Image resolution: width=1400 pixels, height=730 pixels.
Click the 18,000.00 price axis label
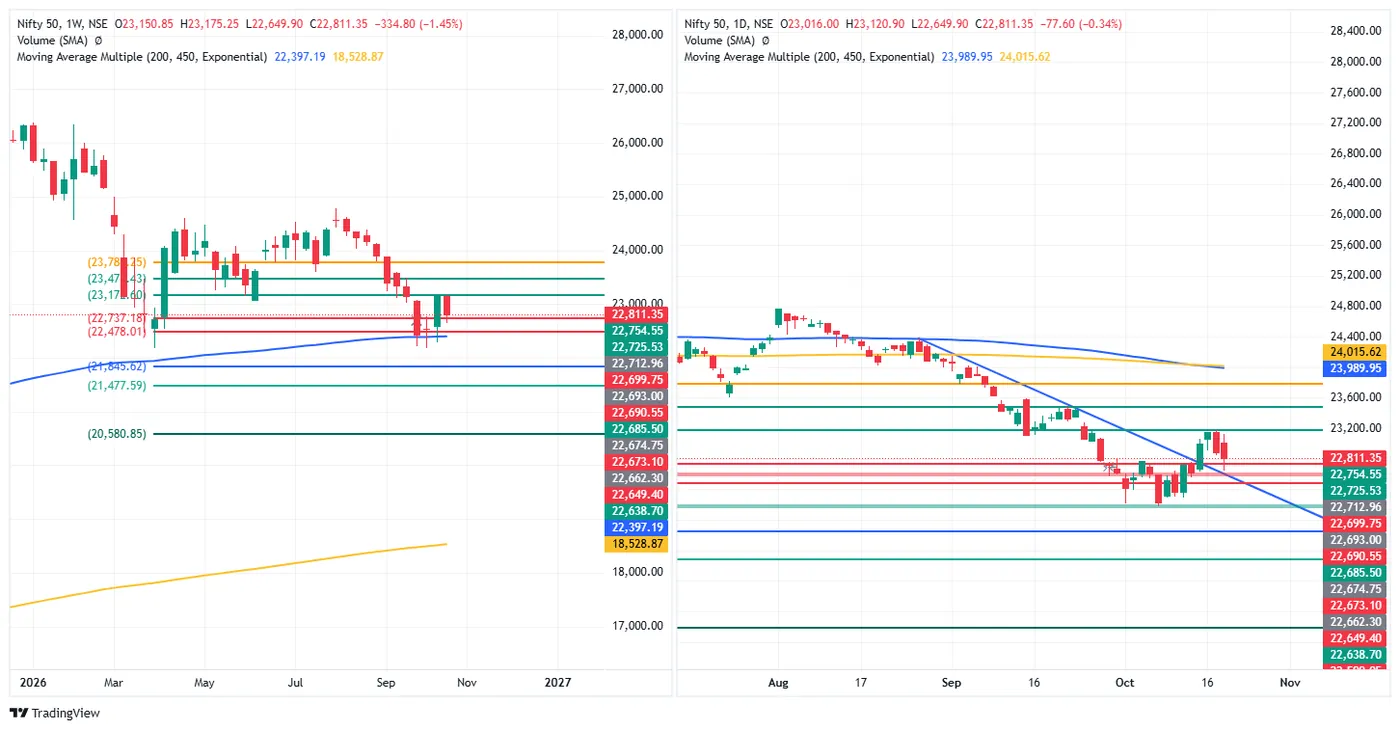[637, 572]
